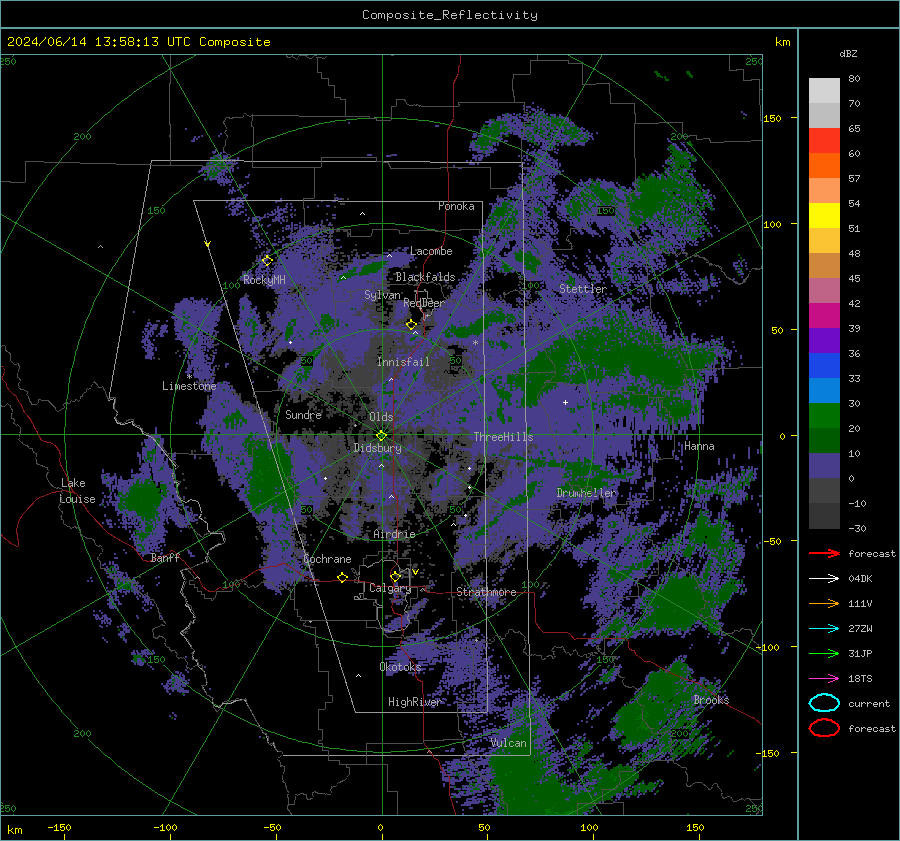Select the white 04DK arrow symbol
900x841 pixels.
(x=824, y=578)
